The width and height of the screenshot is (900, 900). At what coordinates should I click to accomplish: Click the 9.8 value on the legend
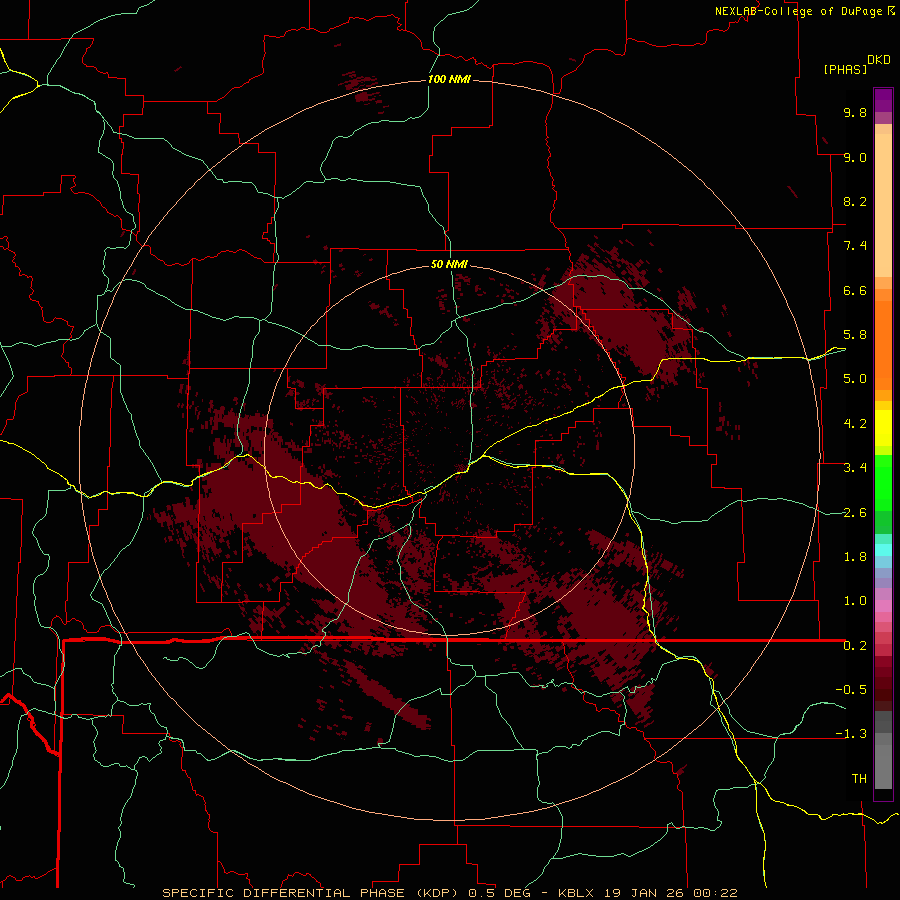855,112
